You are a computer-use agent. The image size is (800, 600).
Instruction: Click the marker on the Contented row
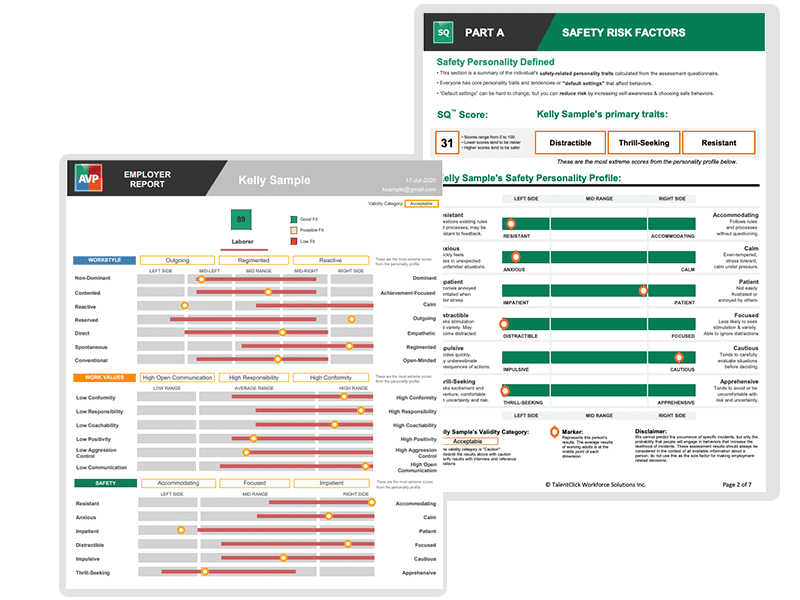(x=268, y=292)
